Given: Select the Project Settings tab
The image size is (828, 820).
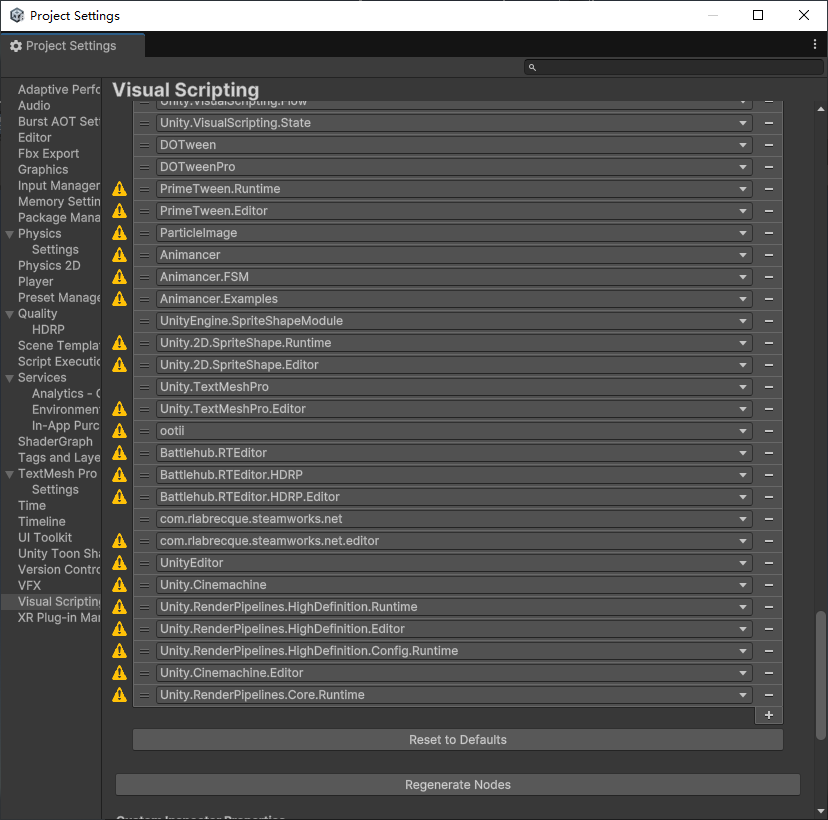Looking at the screenshot, I should [72, 45].
